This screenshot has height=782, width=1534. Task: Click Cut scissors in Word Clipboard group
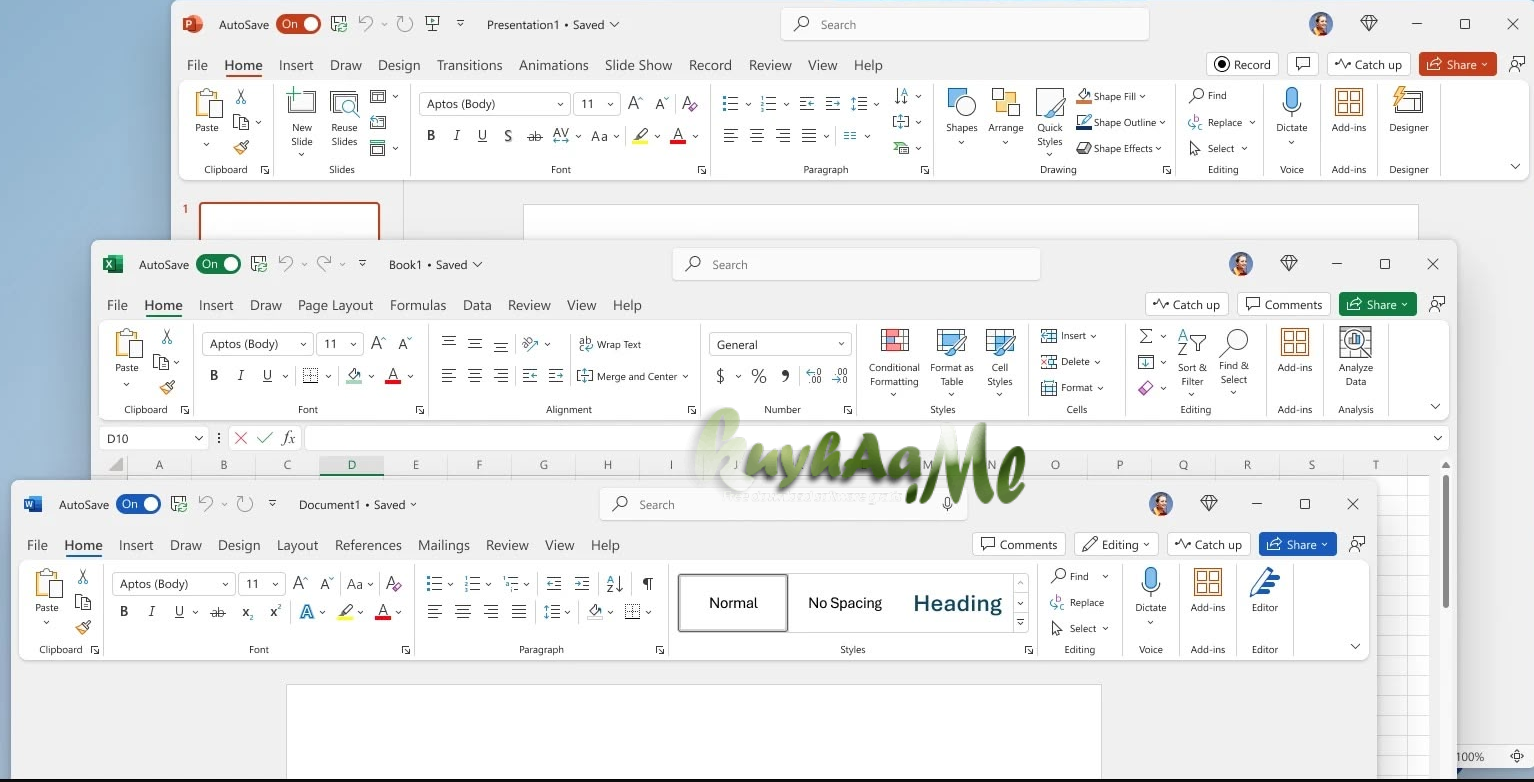click(83, 577)
